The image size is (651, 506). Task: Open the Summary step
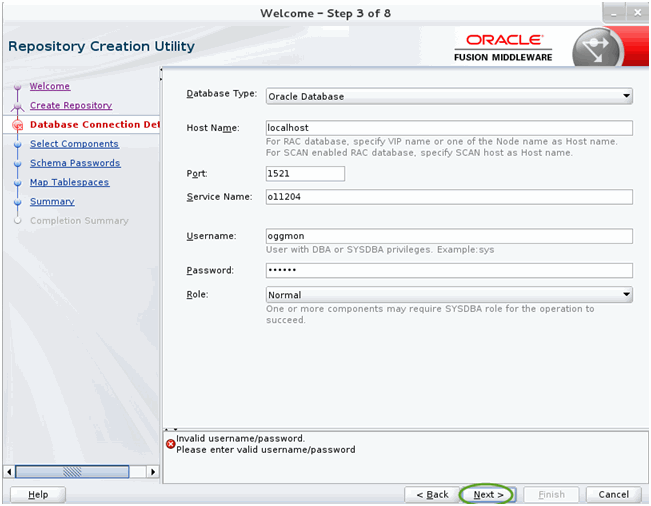pyautogui.click(x=52, y=201)
